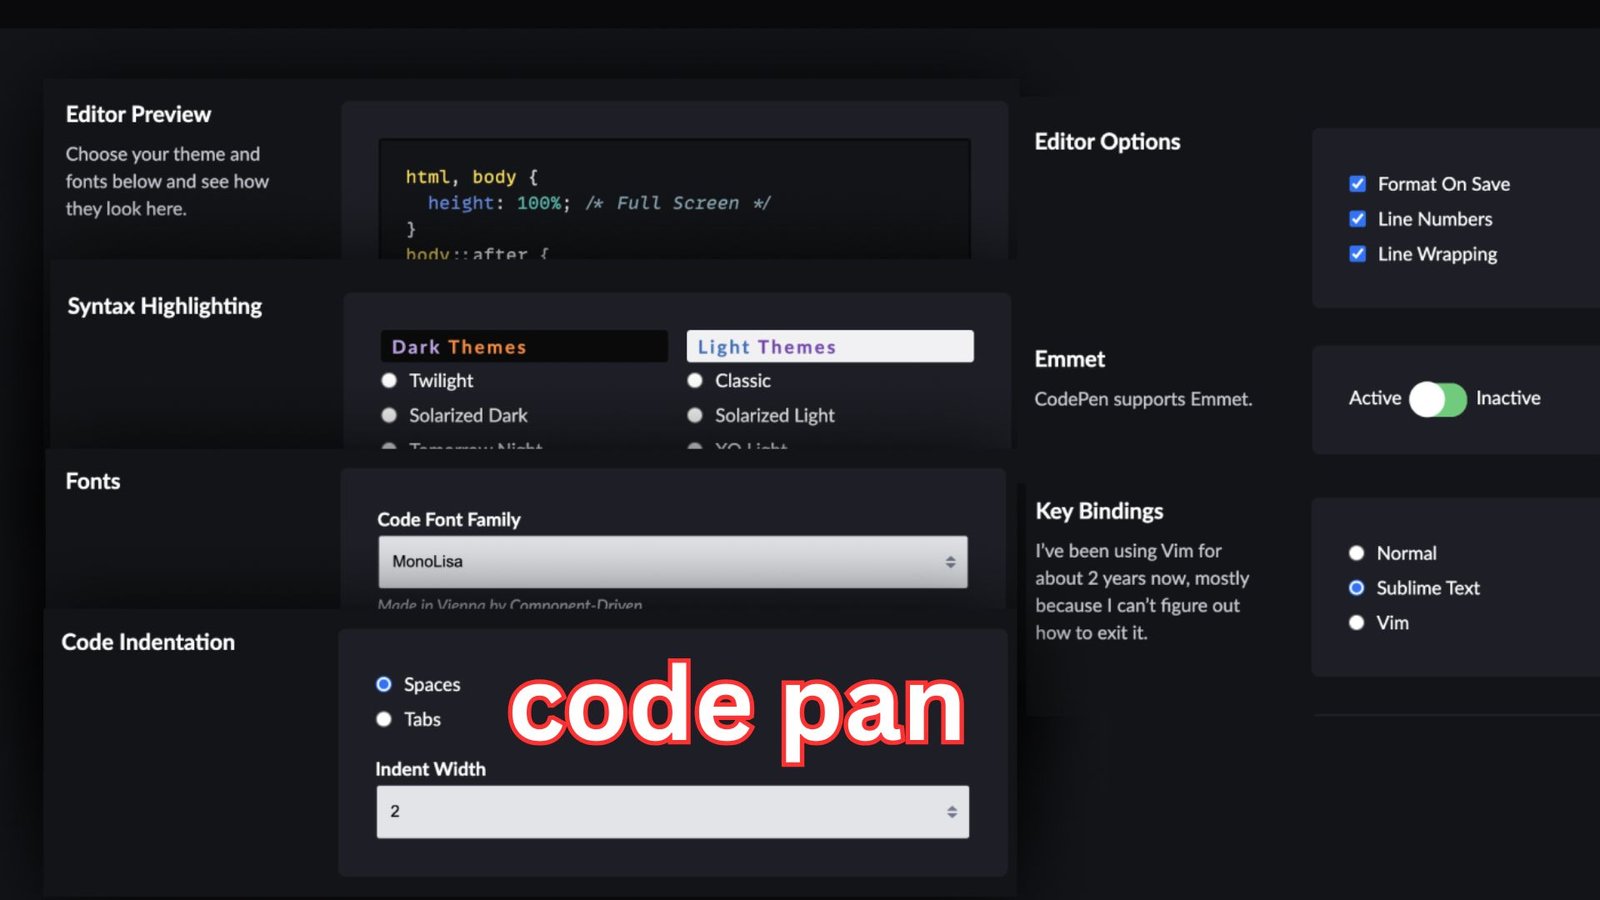Pick the Solarized Light theme

694,415
